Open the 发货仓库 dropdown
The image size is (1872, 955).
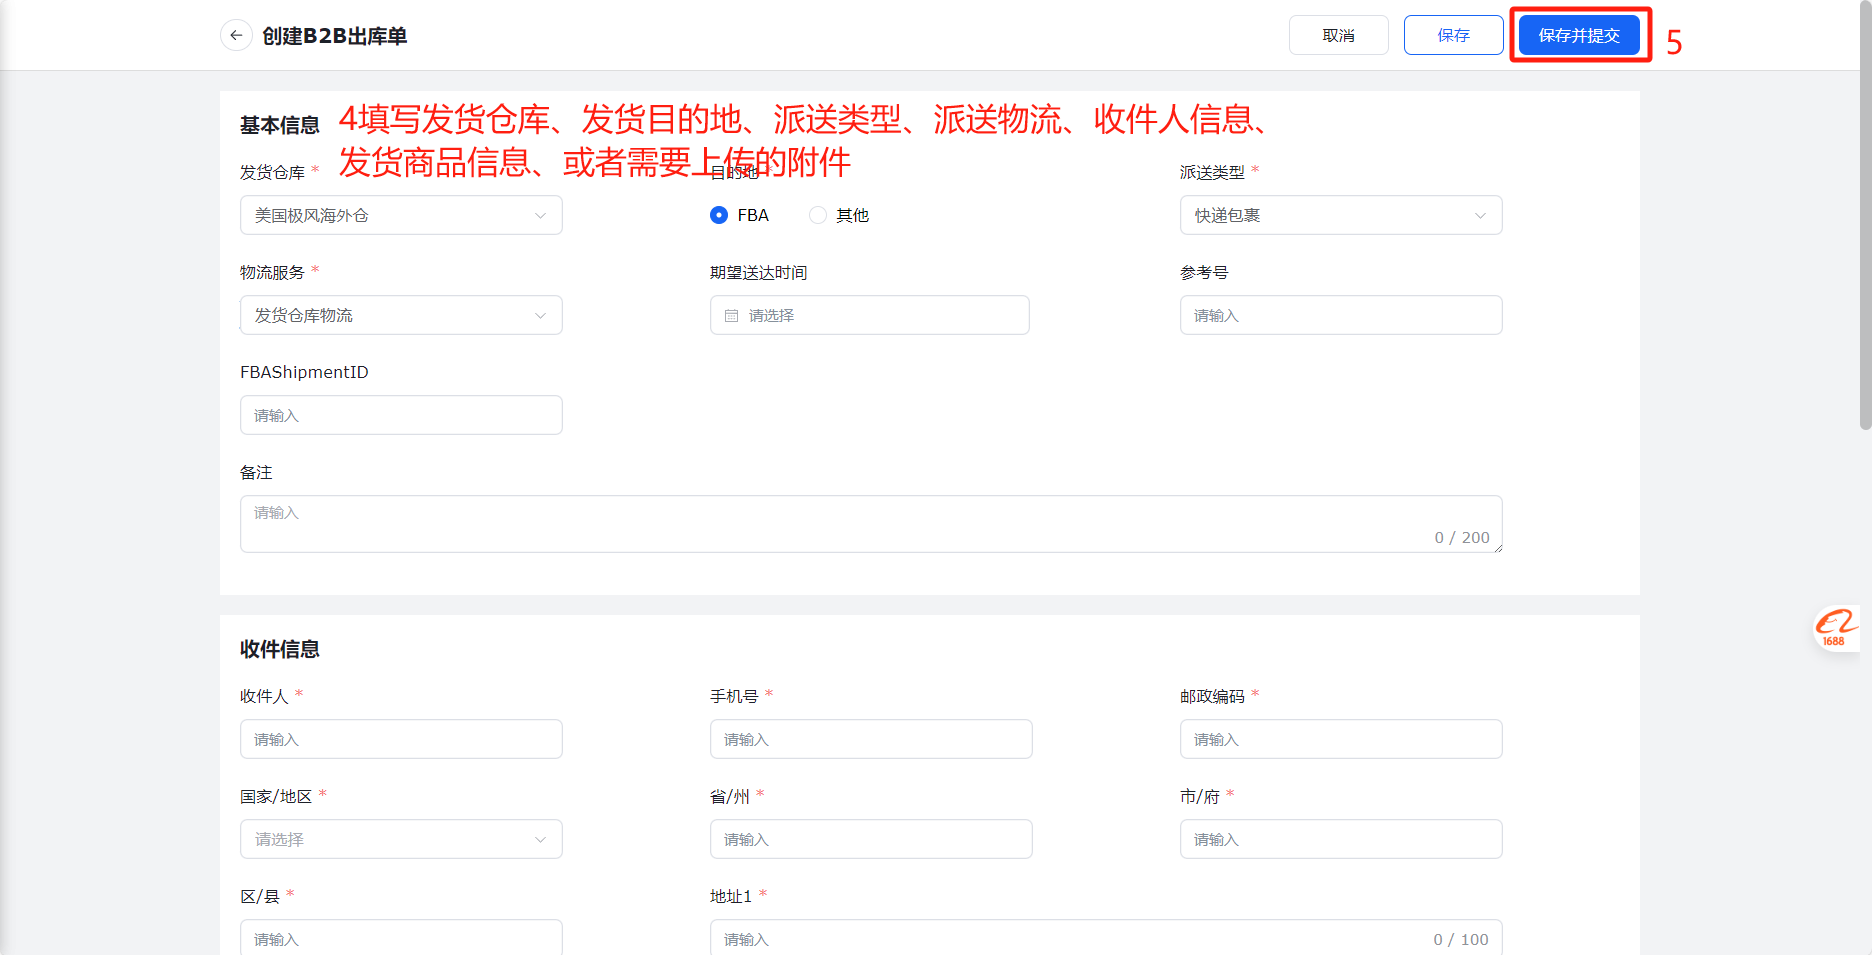click(x=401, y=215)
